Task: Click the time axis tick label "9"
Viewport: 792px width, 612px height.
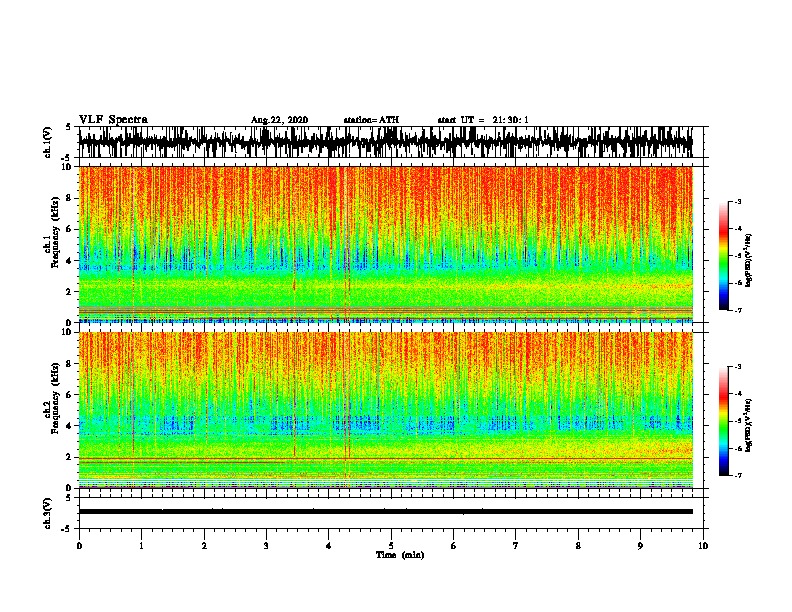Action: (640, 546)
